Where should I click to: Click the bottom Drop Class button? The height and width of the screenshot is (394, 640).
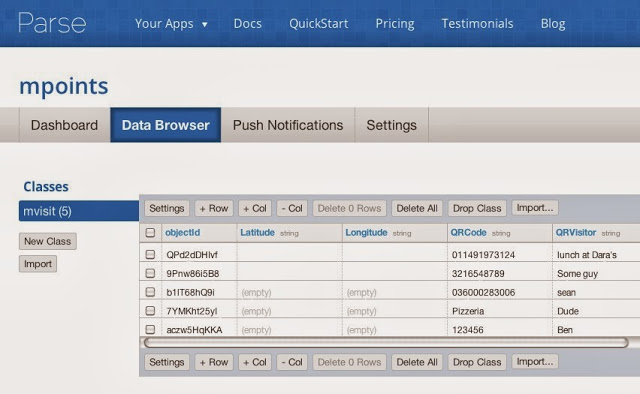point(477,362)
